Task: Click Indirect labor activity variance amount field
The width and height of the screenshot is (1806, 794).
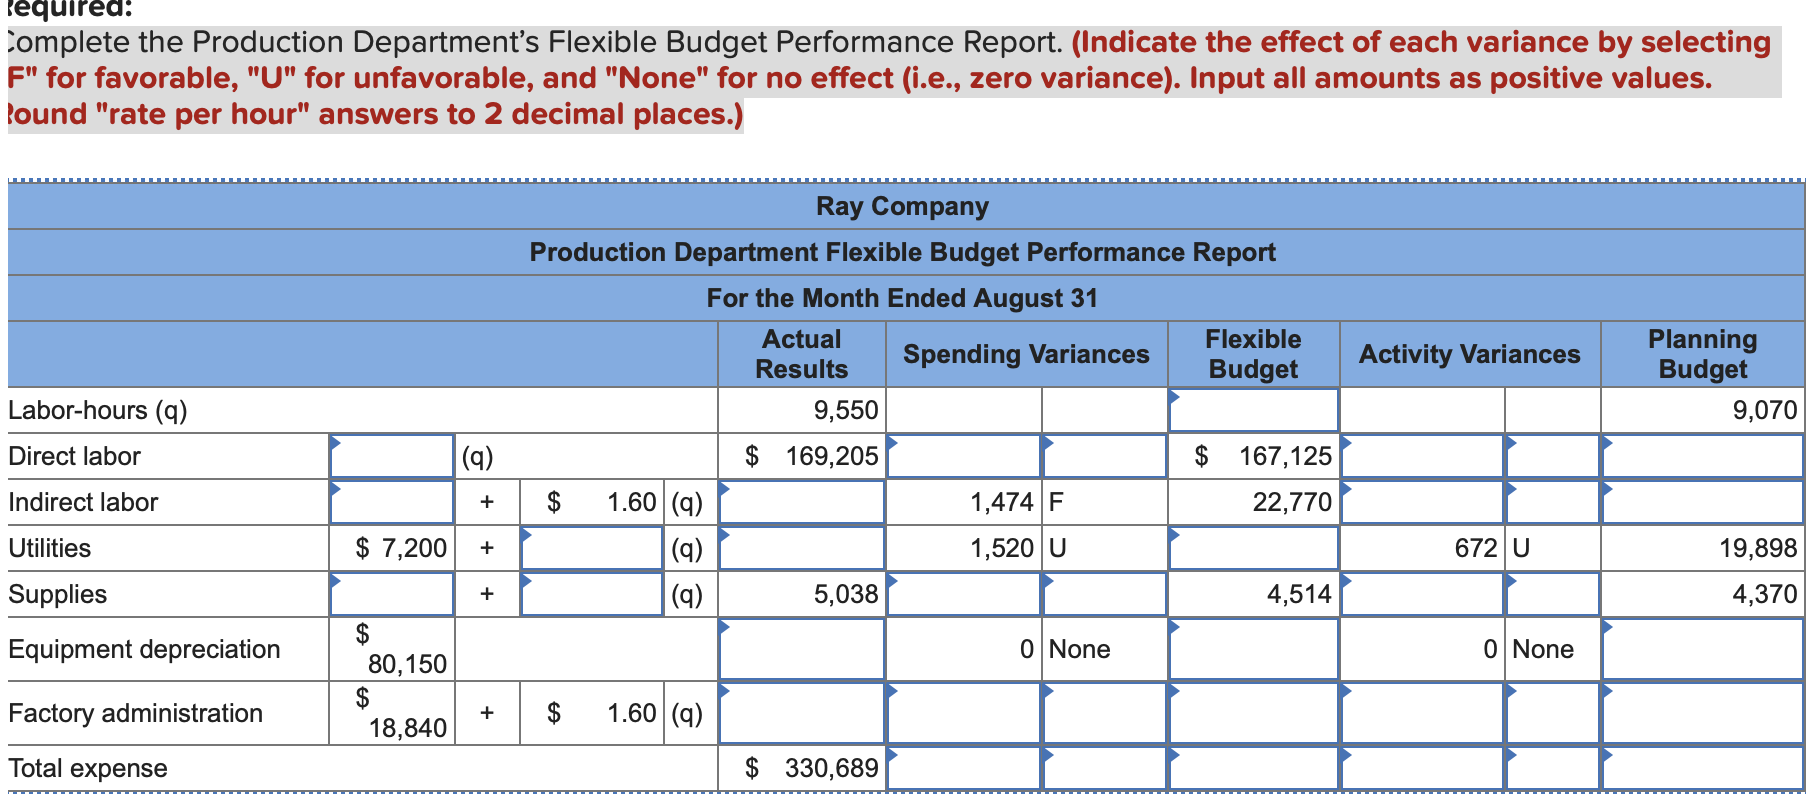Action: coord(1423,502)
